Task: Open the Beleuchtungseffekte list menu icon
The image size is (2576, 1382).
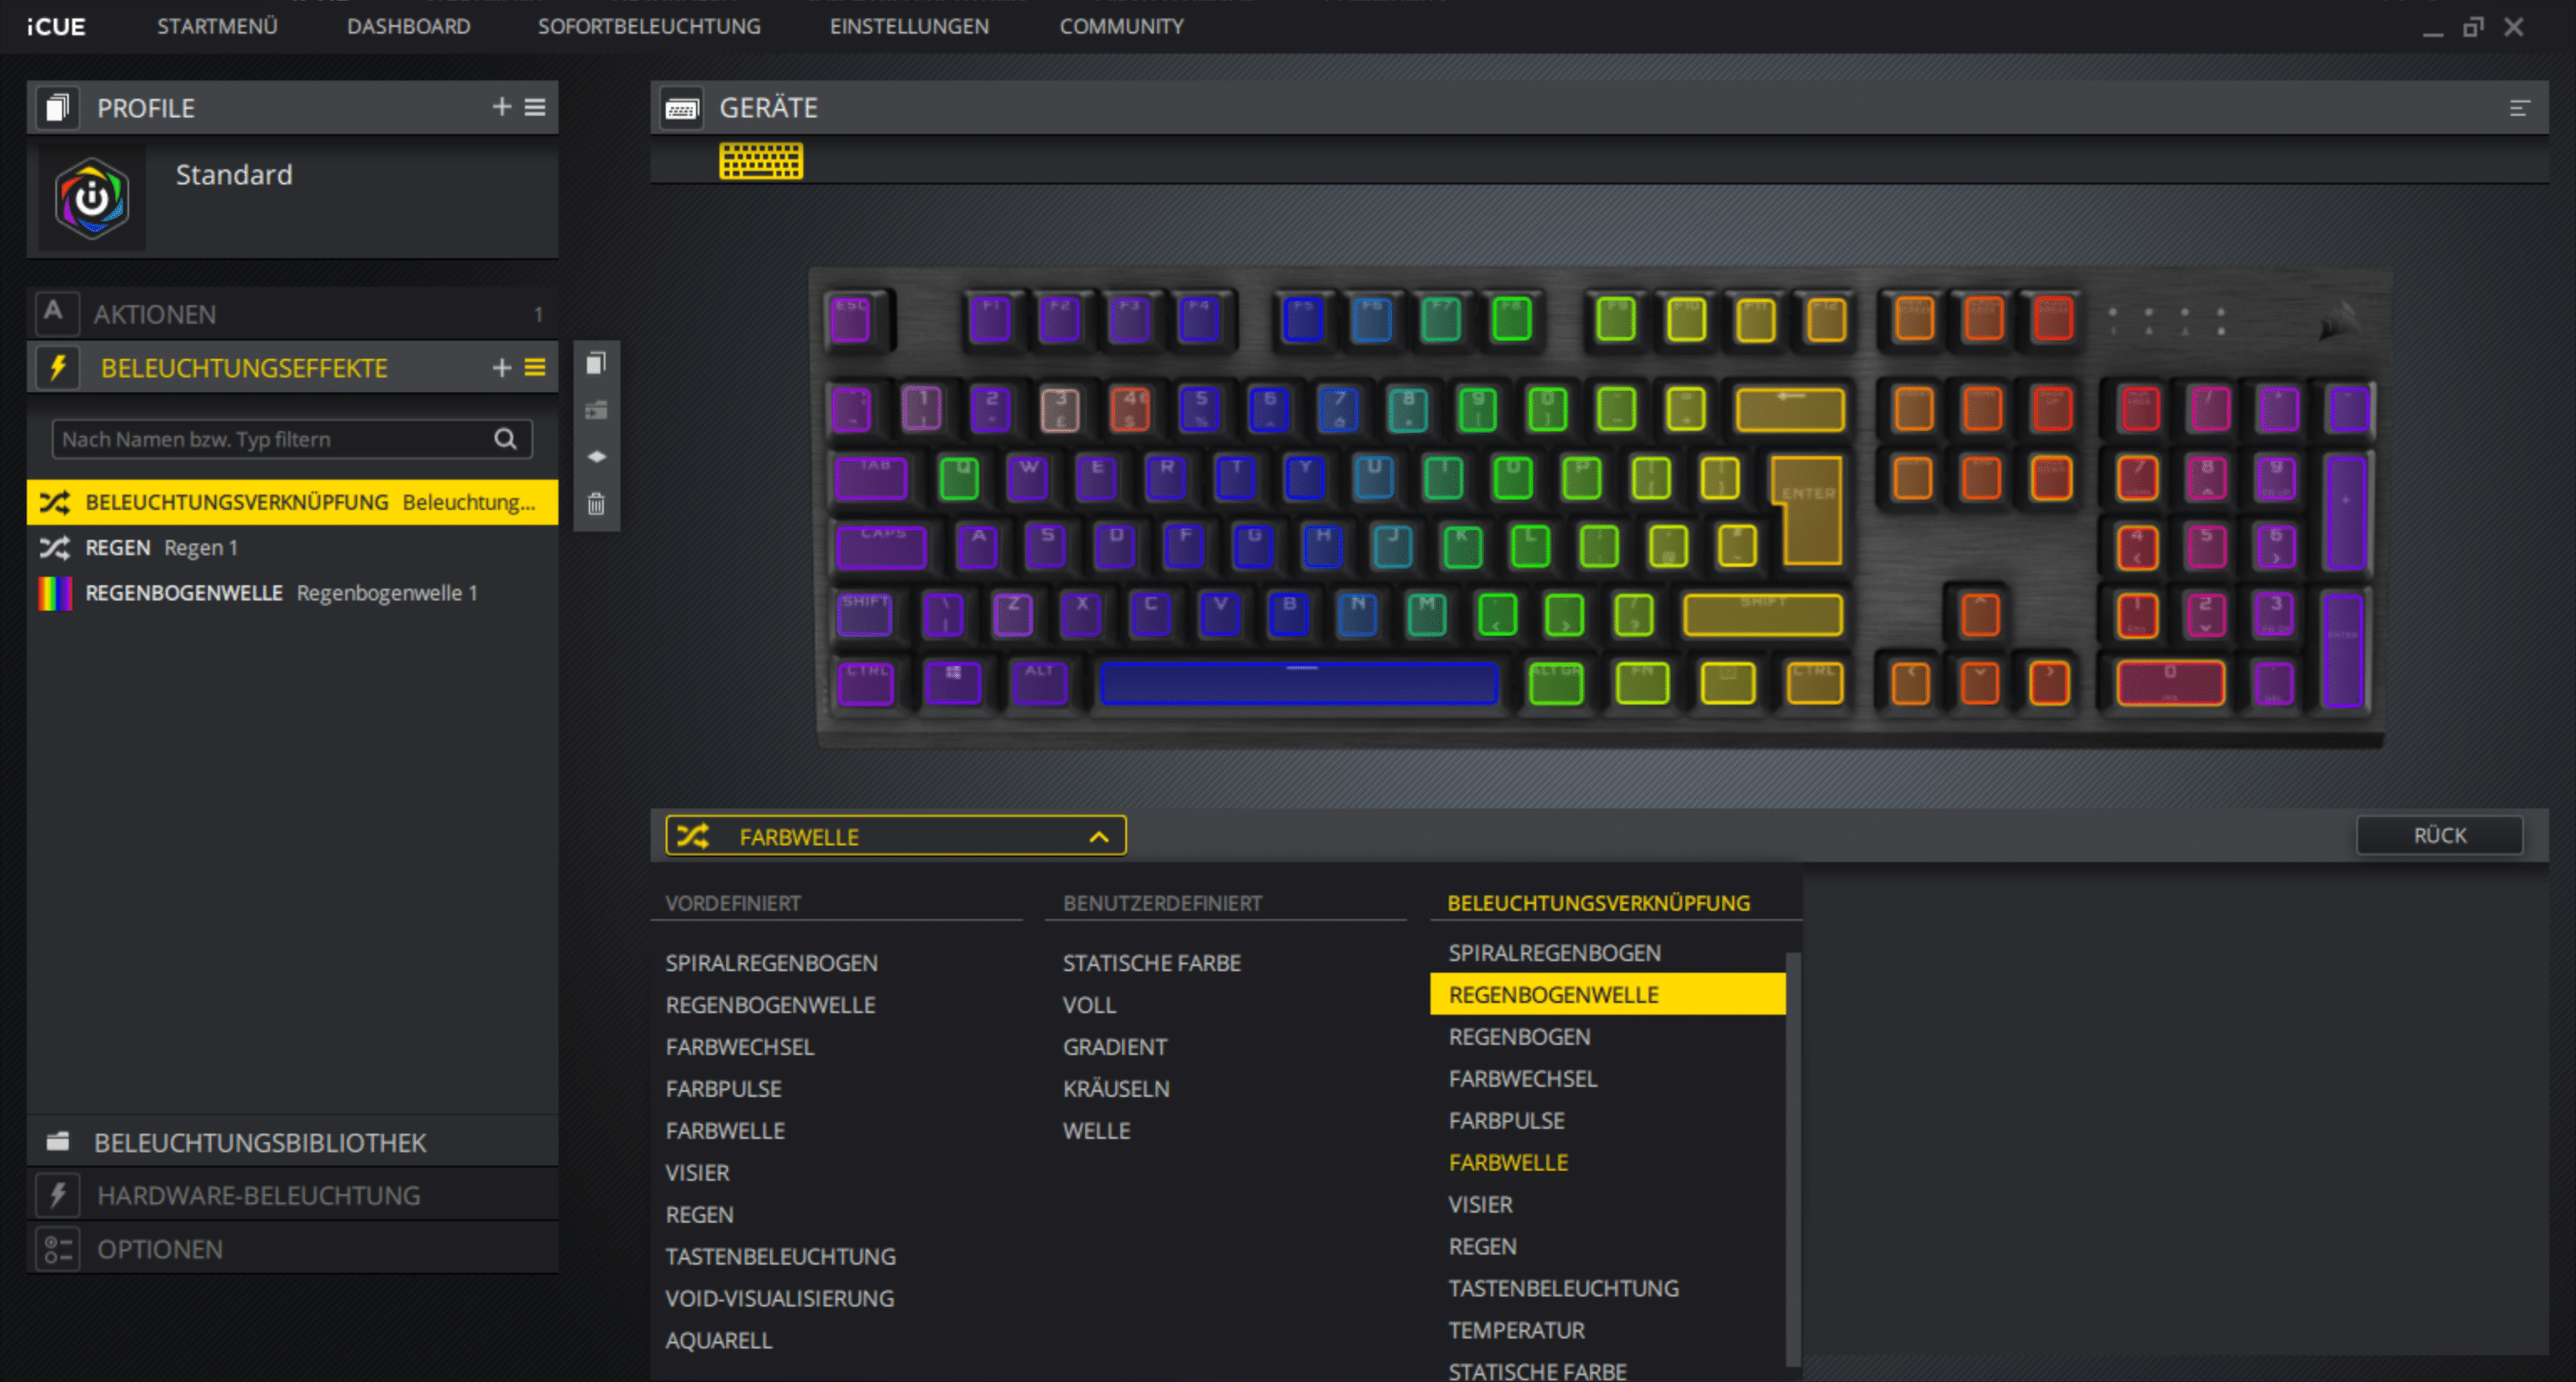Action: (535, 368)
